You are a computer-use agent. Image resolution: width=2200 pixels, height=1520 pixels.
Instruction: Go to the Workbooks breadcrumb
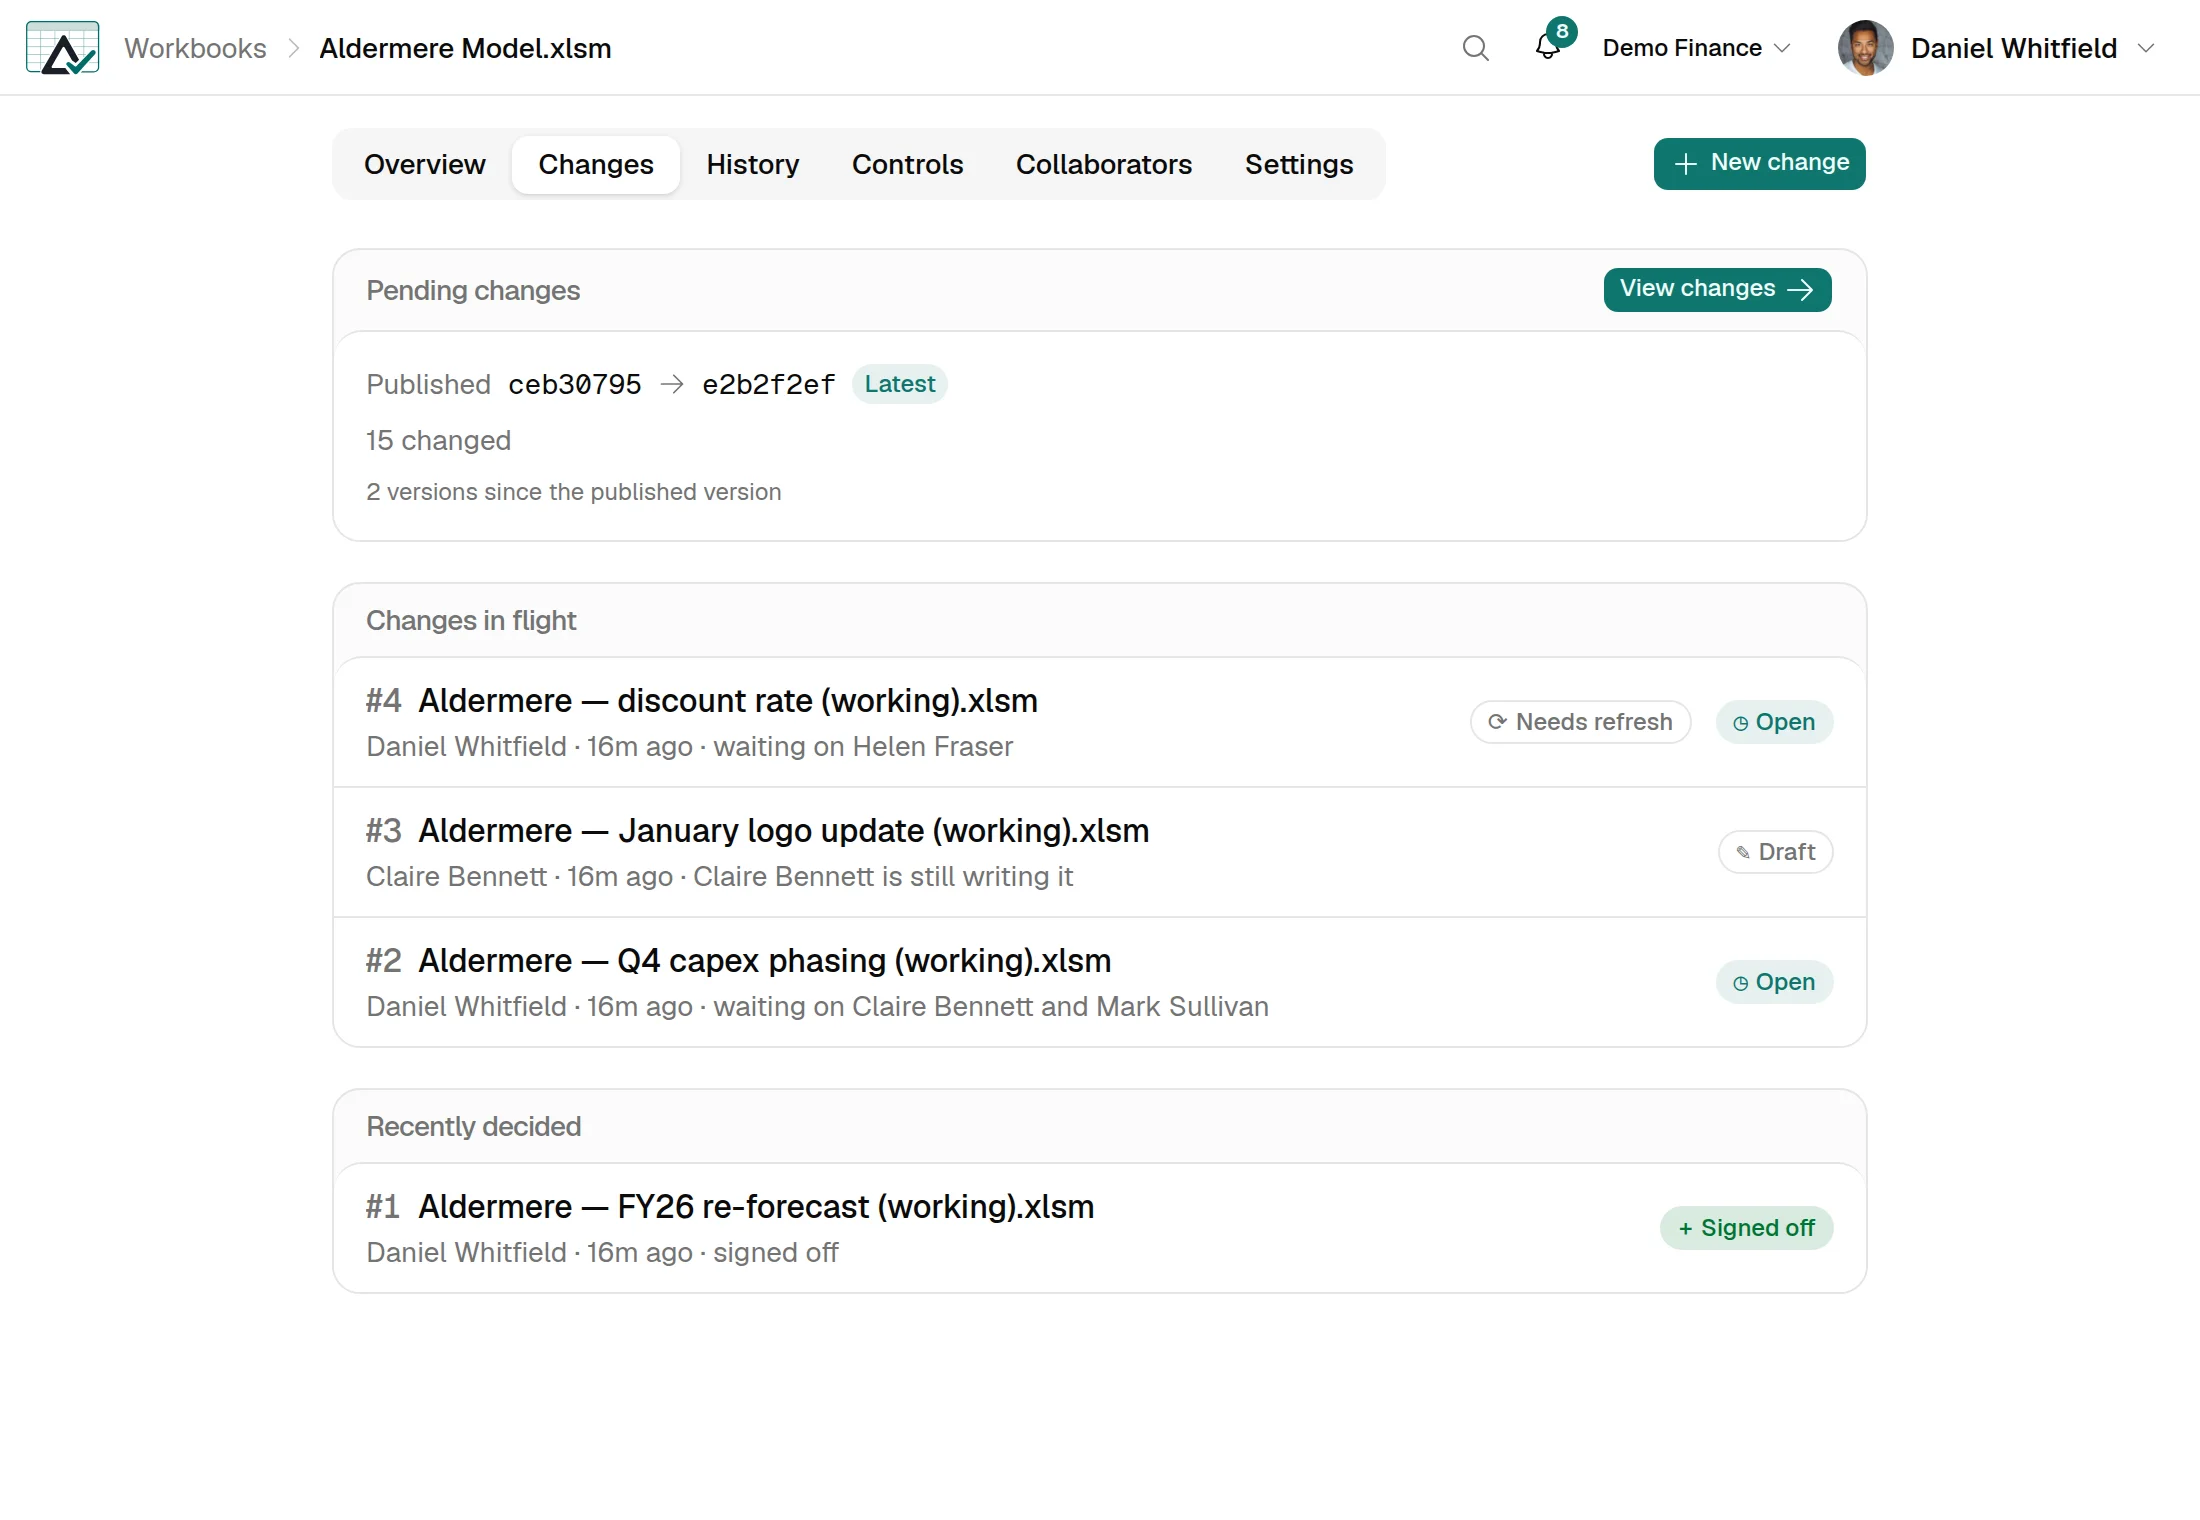[195, 48]
